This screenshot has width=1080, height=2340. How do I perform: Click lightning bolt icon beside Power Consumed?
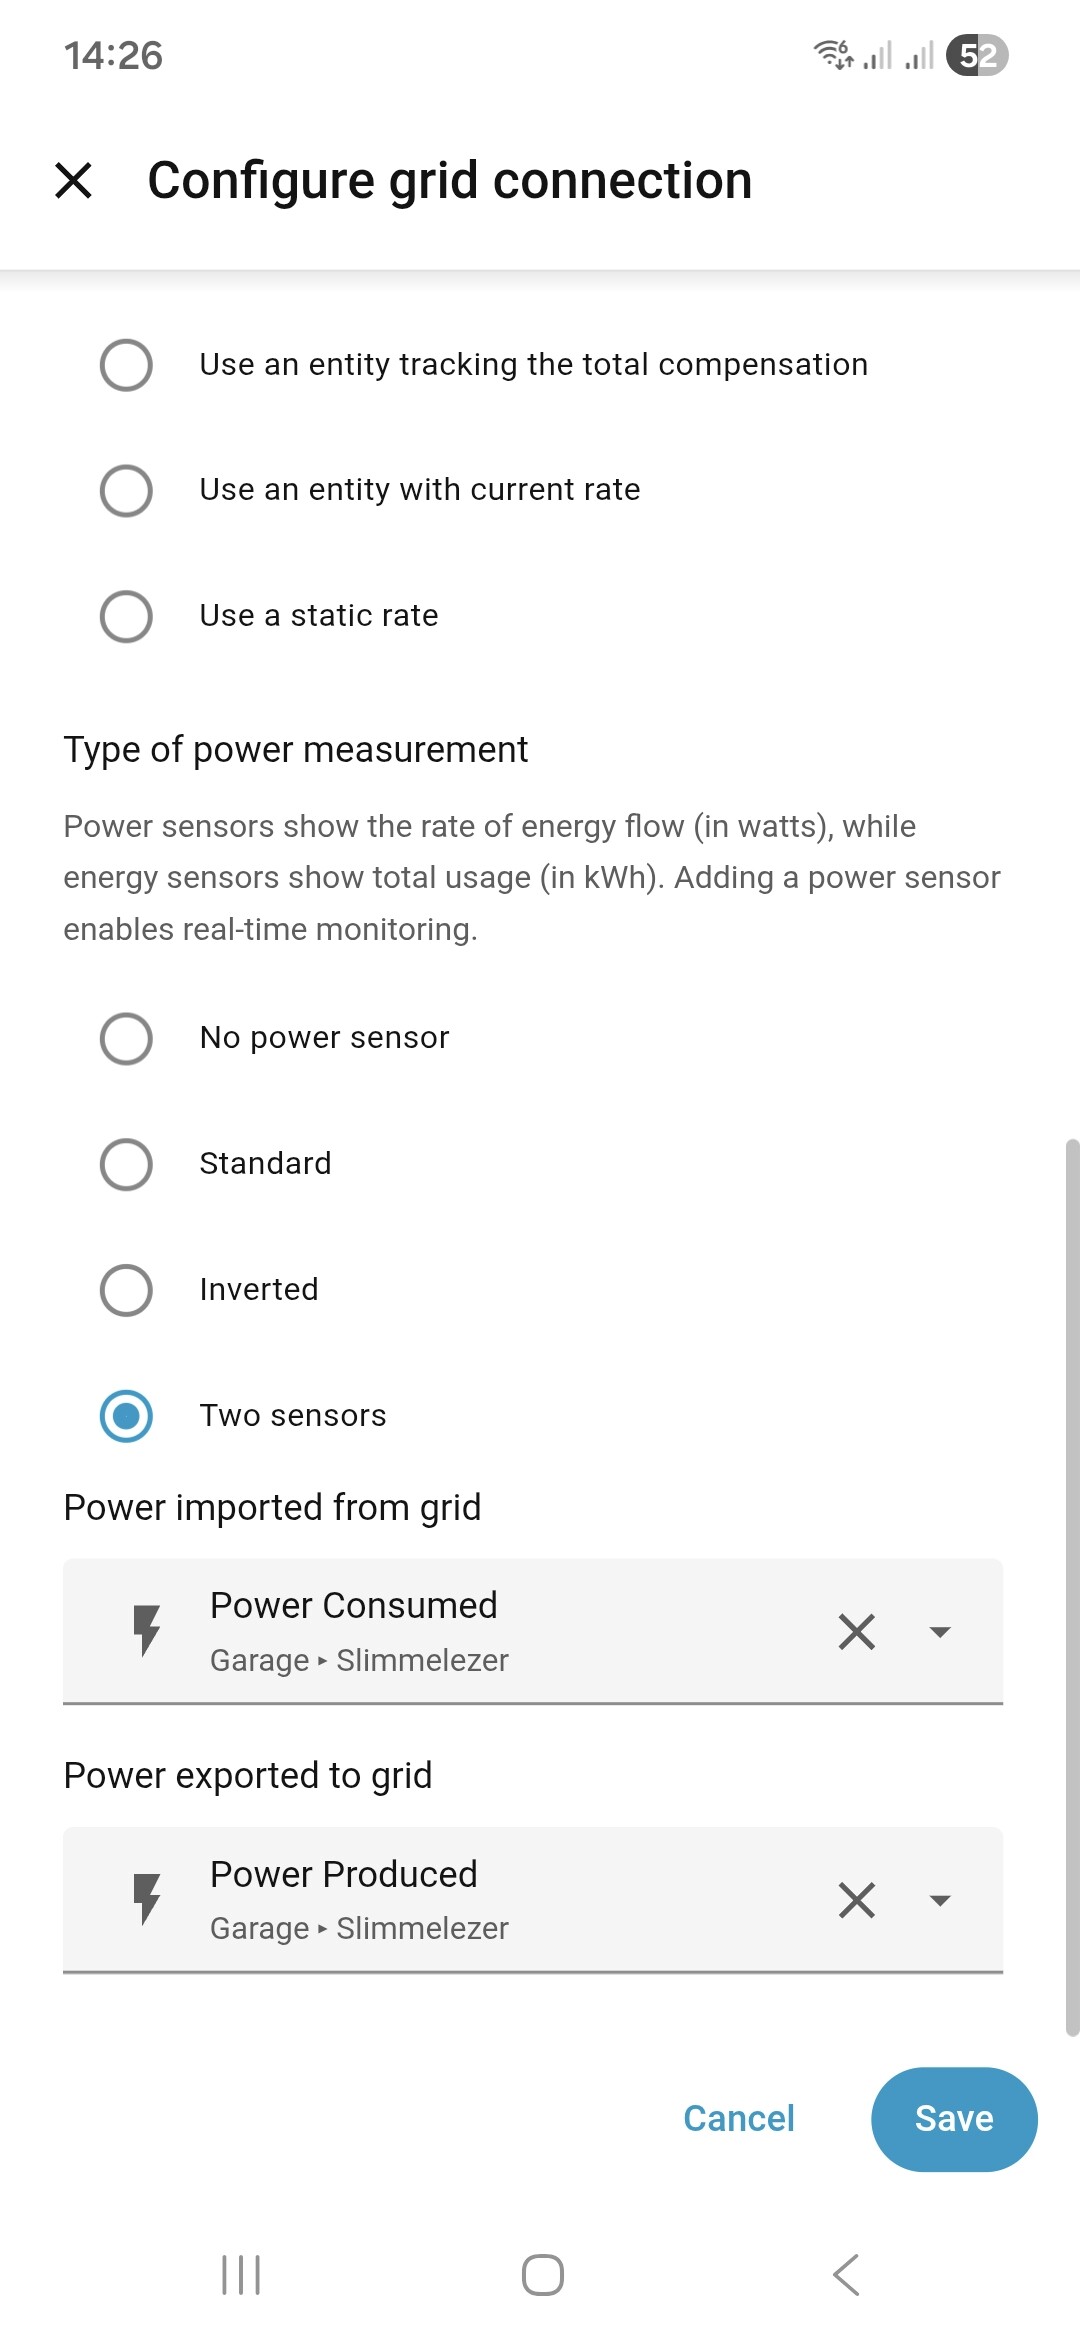coord(147,1631)
